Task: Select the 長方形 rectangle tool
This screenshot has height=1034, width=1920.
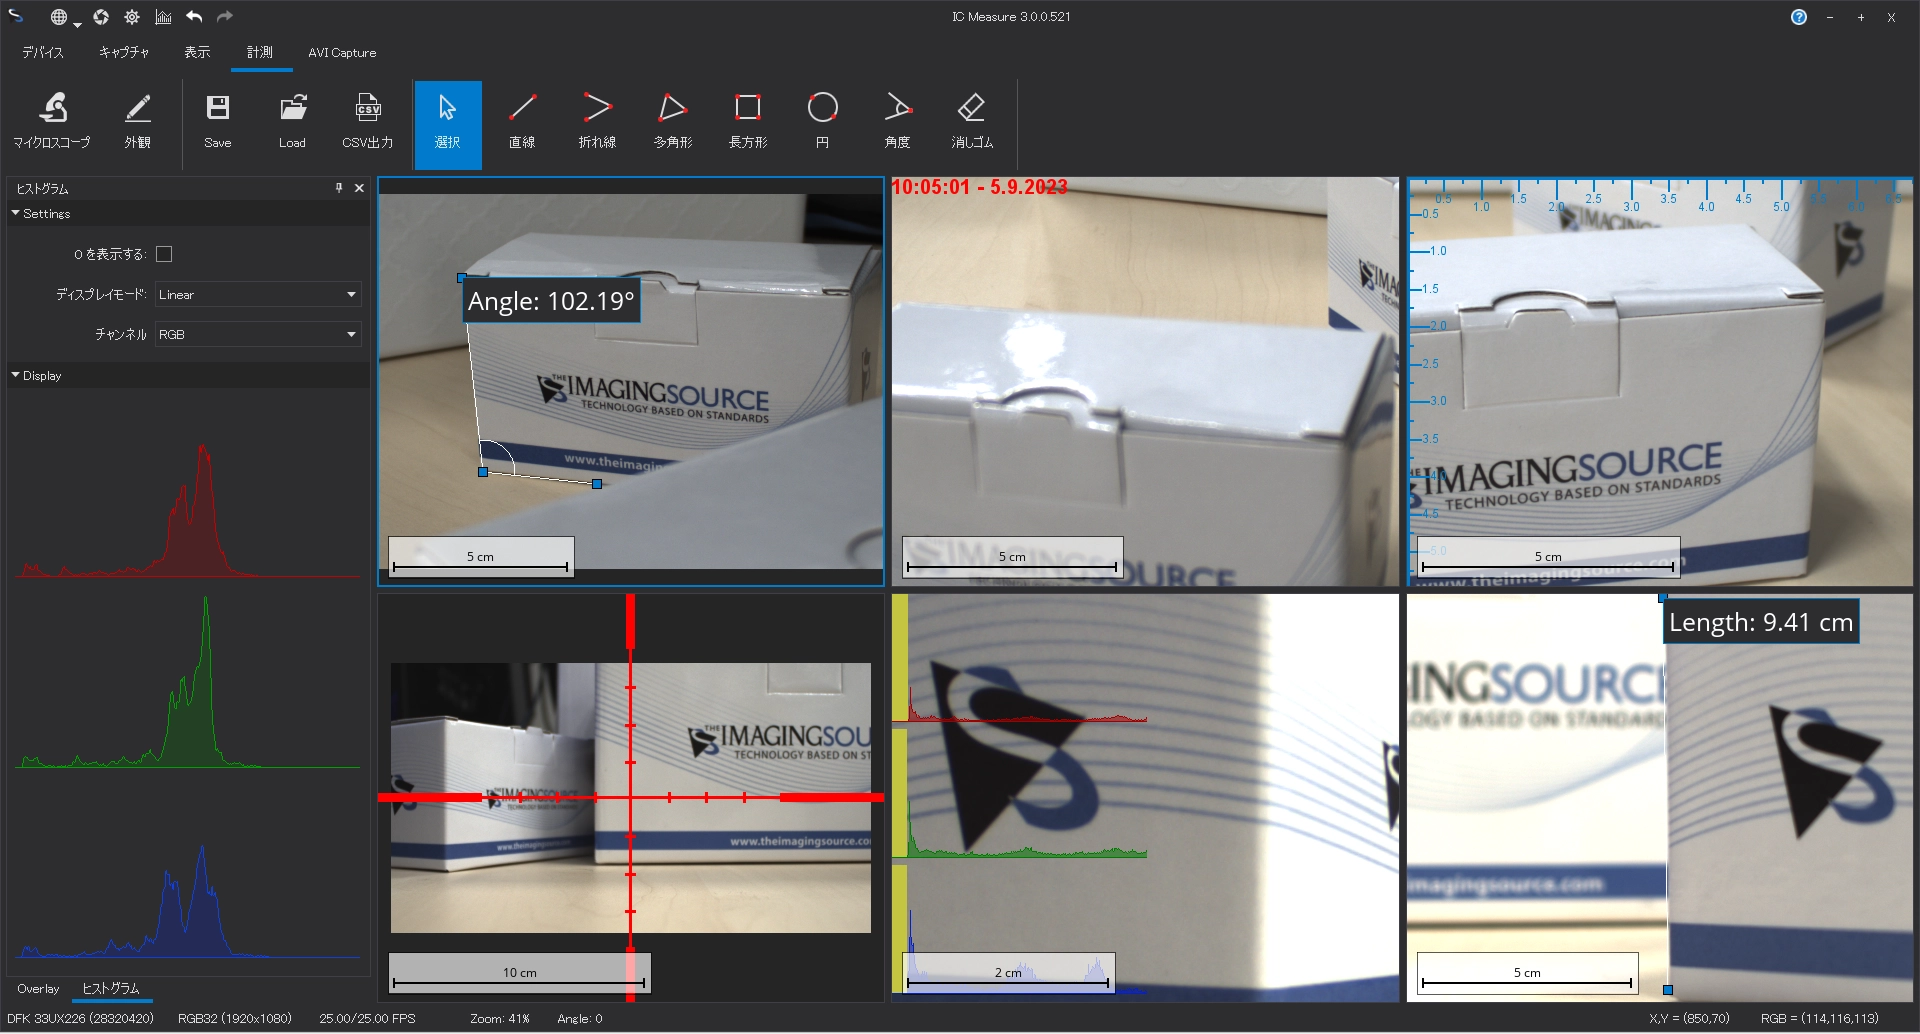Action: pyautogui.click(x=748, y=123)
